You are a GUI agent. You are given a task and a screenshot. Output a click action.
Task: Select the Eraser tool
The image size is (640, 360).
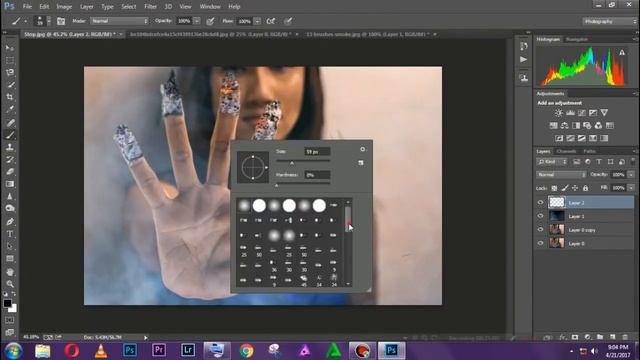click(10, 171)
